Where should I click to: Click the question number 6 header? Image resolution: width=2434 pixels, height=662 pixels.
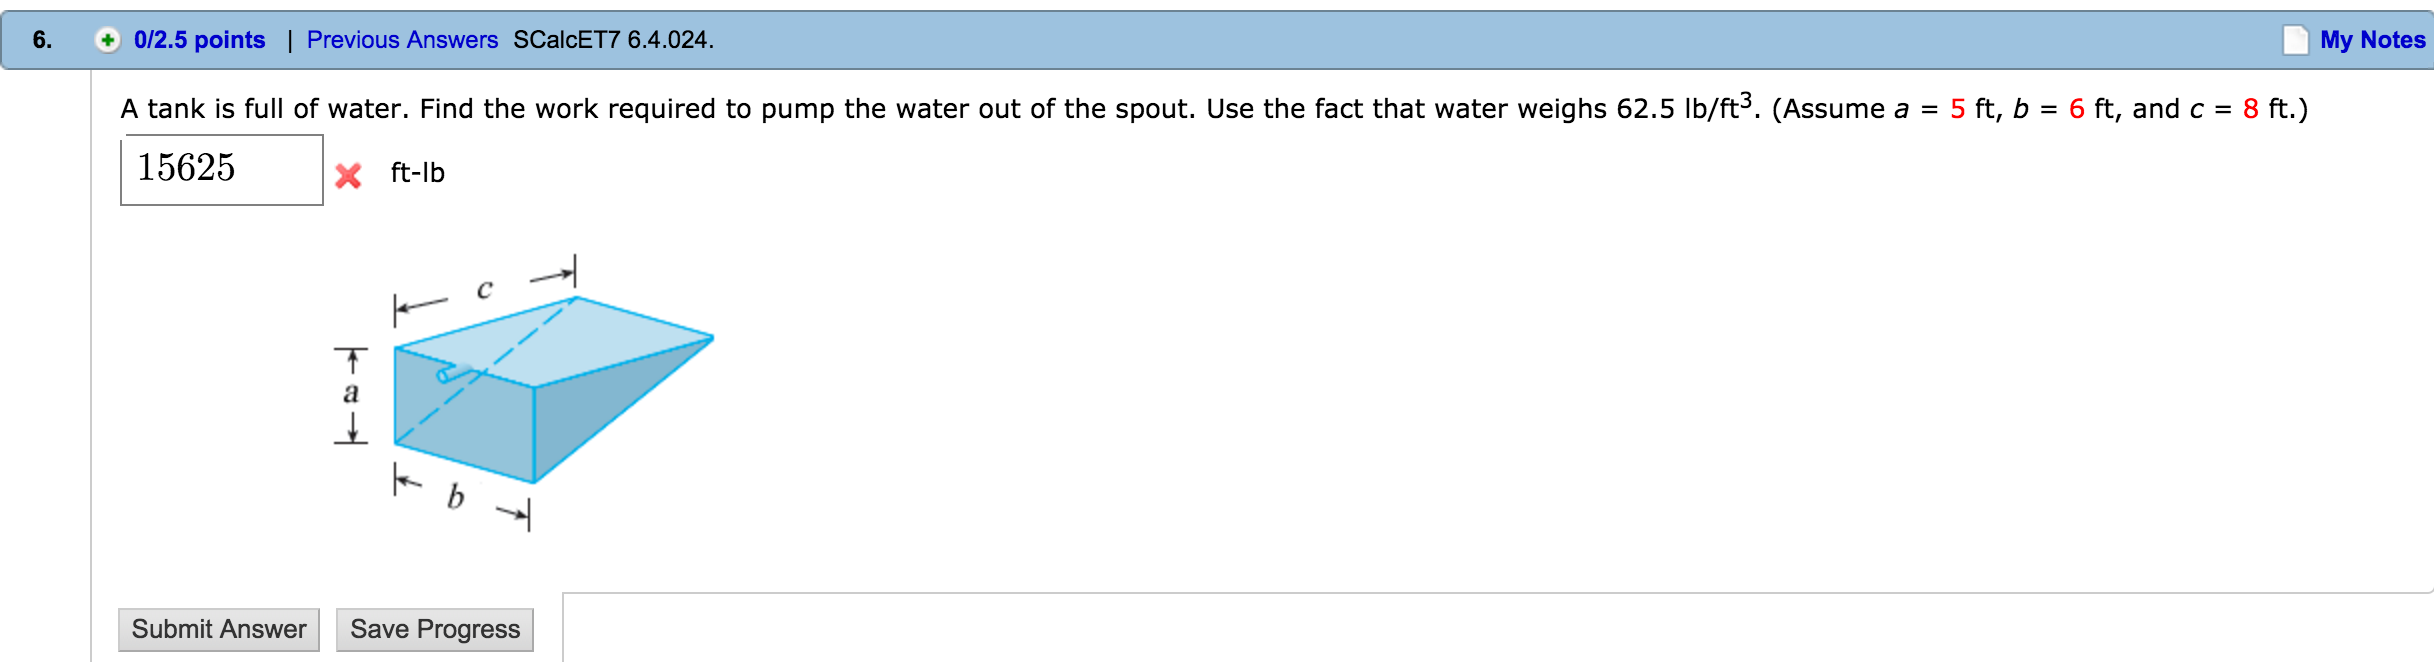click(40, 40)
